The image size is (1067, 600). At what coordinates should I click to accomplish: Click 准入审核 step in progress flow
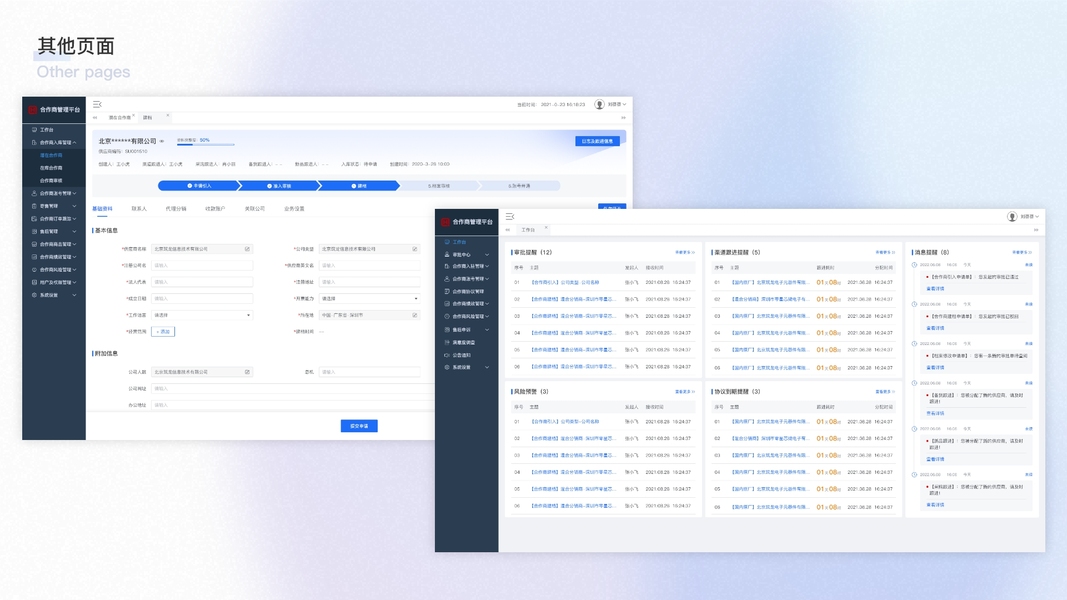279,186
